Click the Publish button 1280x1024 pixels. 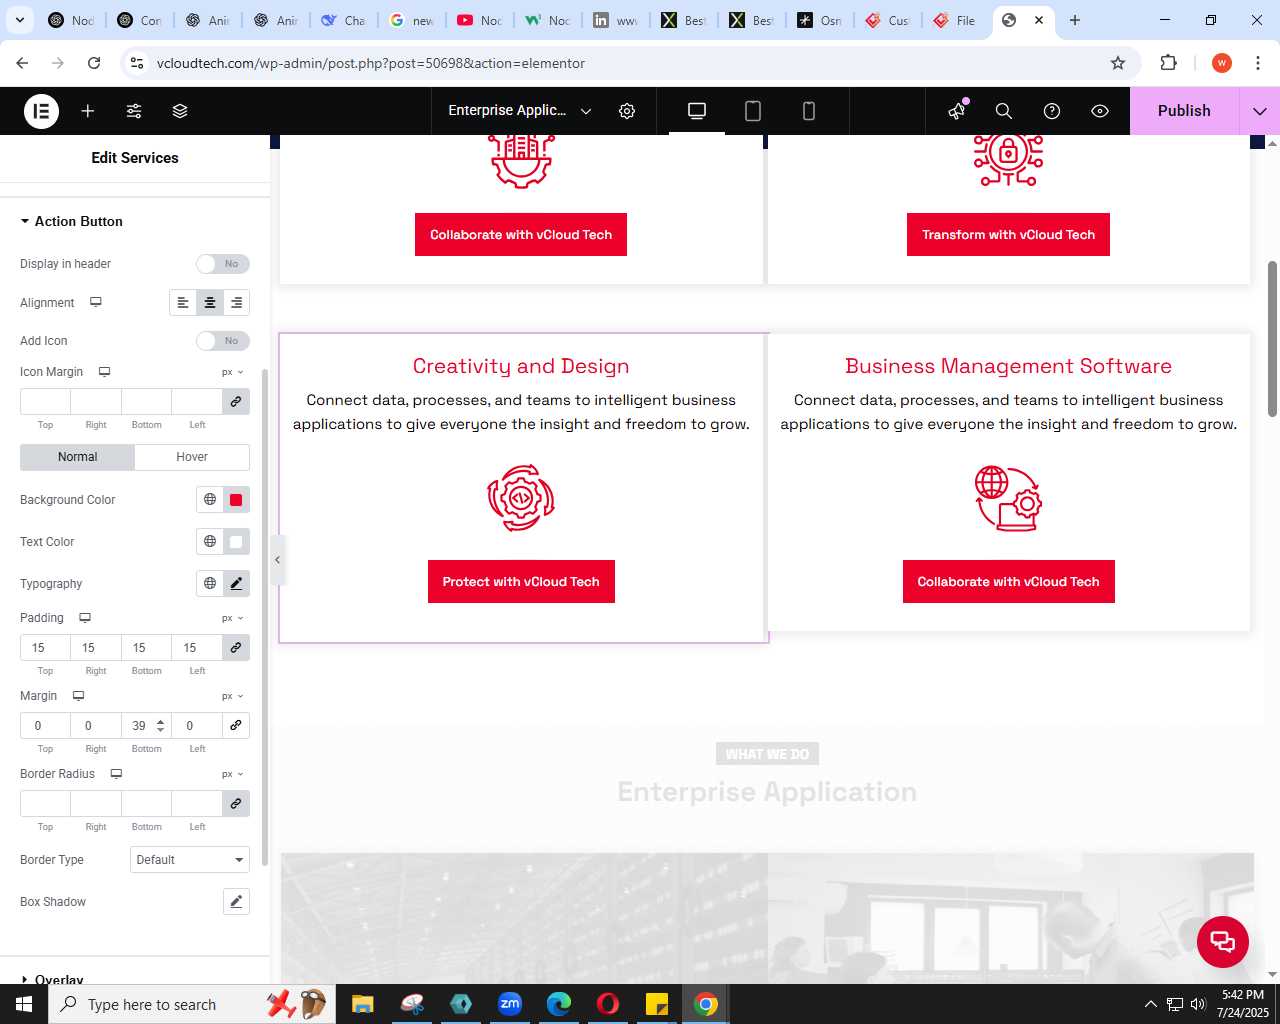[1184, 111]
